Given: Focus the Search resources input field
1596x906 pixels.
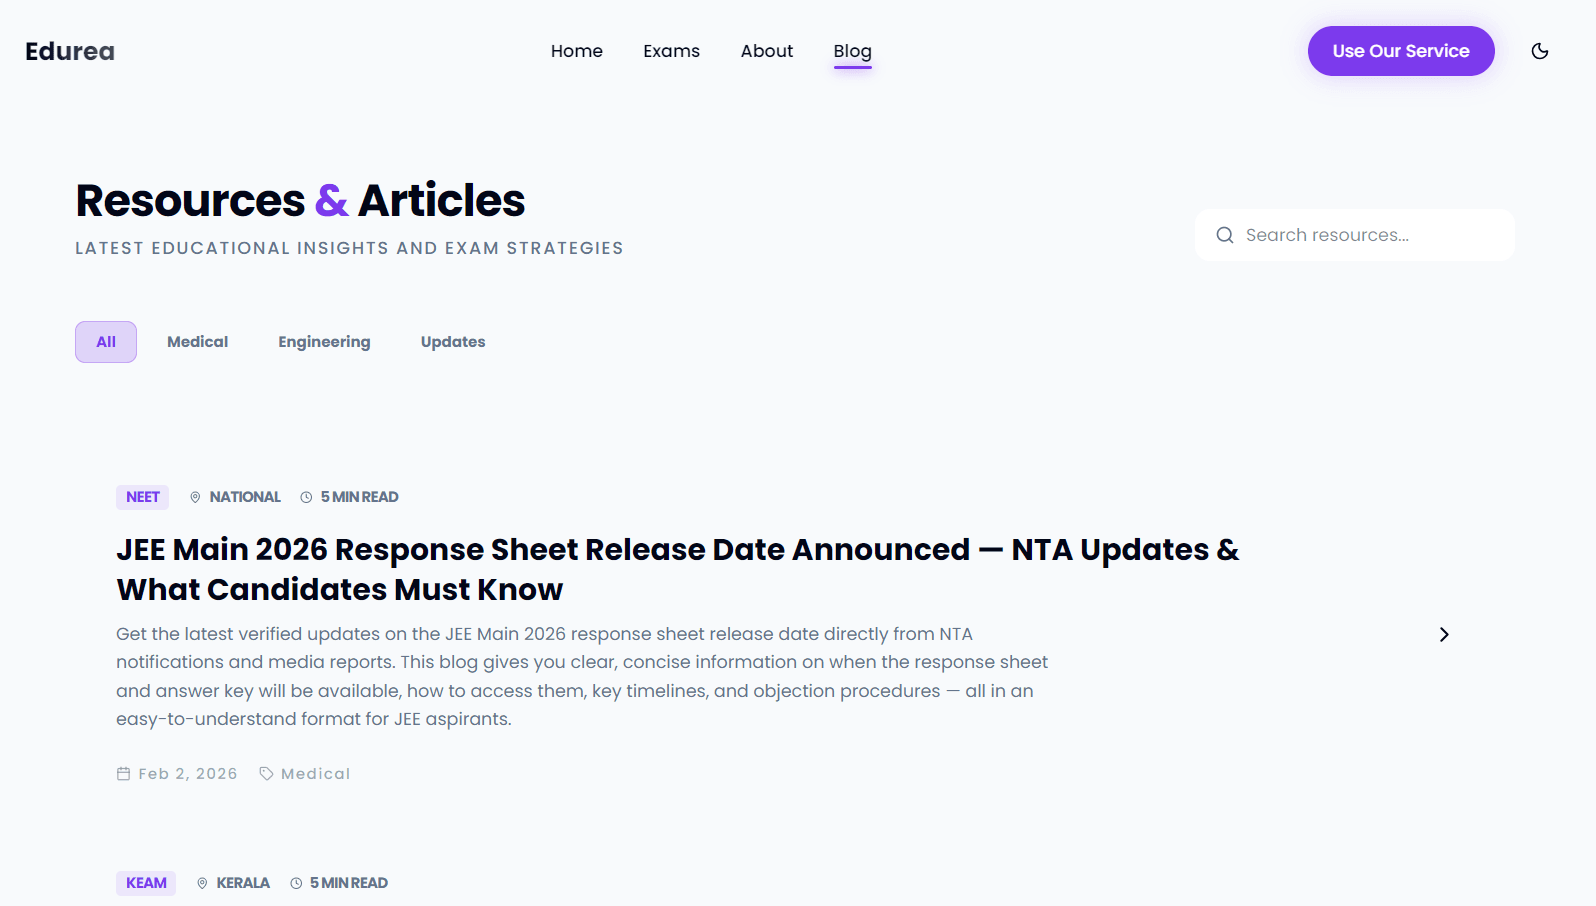Looking at the screenshot, I should pos(1355,235).
